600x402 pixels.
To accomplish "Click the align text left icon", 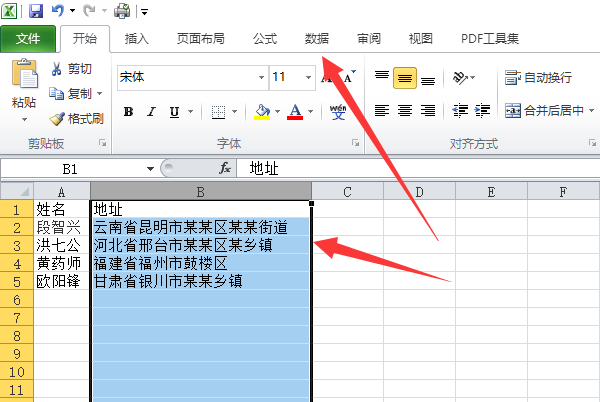I will pos(382,111).
